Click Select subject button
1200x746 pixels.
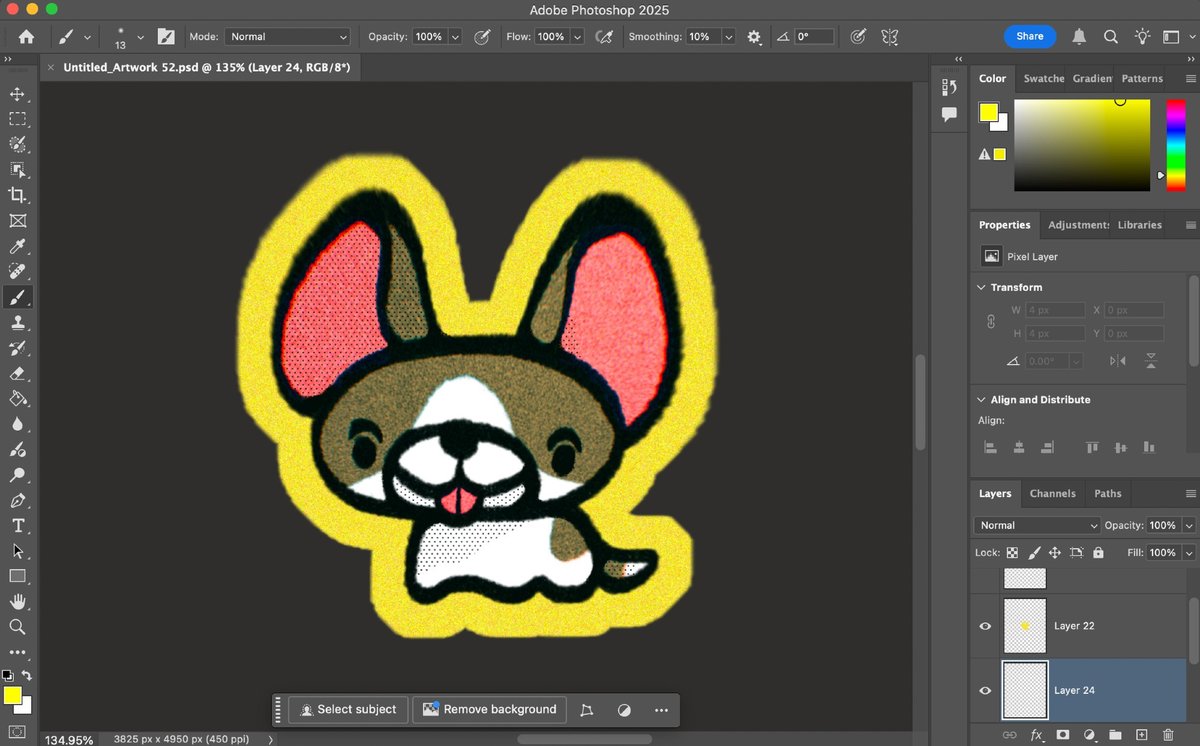[349, 709]
